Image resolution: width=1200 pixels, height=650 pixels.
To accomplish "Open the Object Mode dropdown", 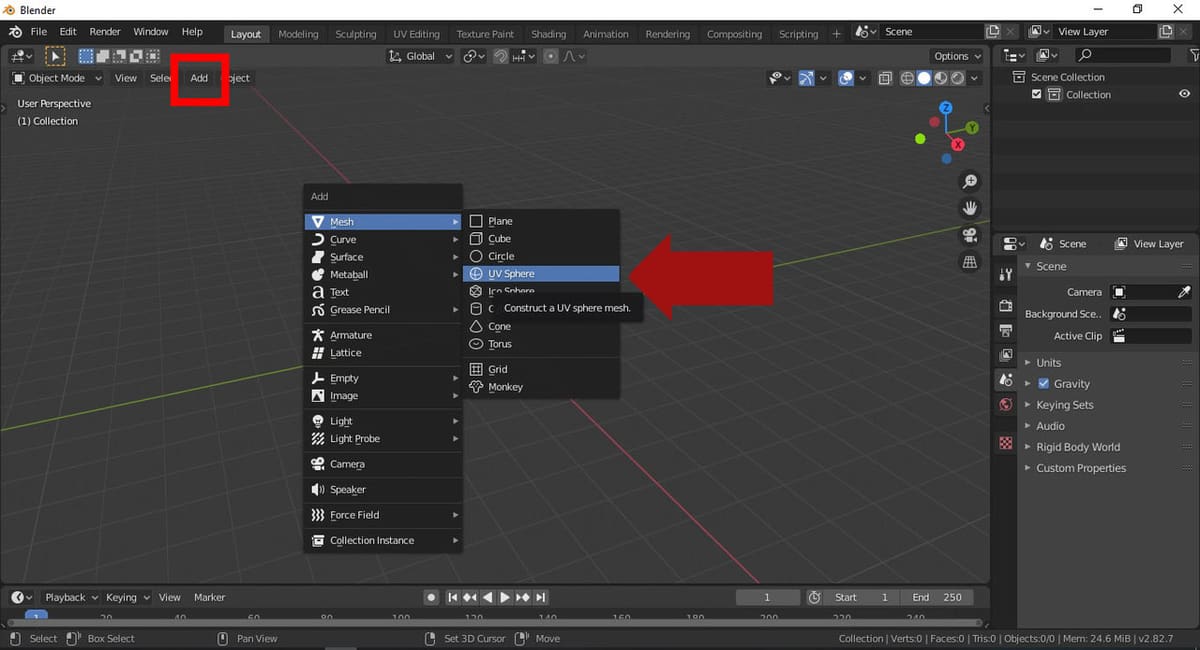I will pos(57,78).
